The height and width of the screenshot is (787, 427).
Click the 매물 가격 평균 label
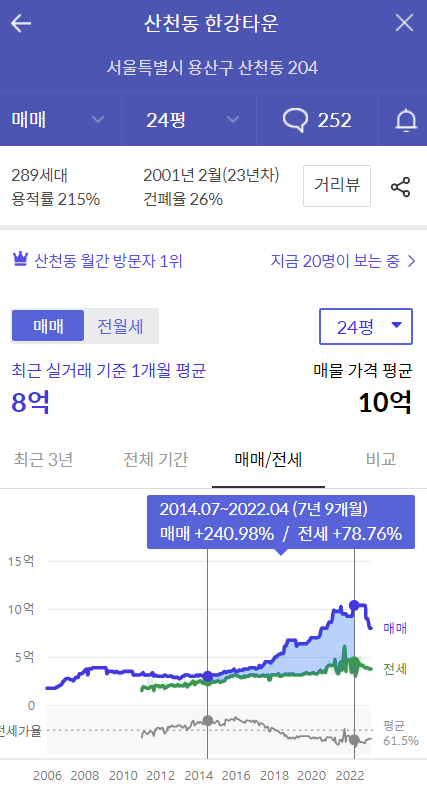363,371
